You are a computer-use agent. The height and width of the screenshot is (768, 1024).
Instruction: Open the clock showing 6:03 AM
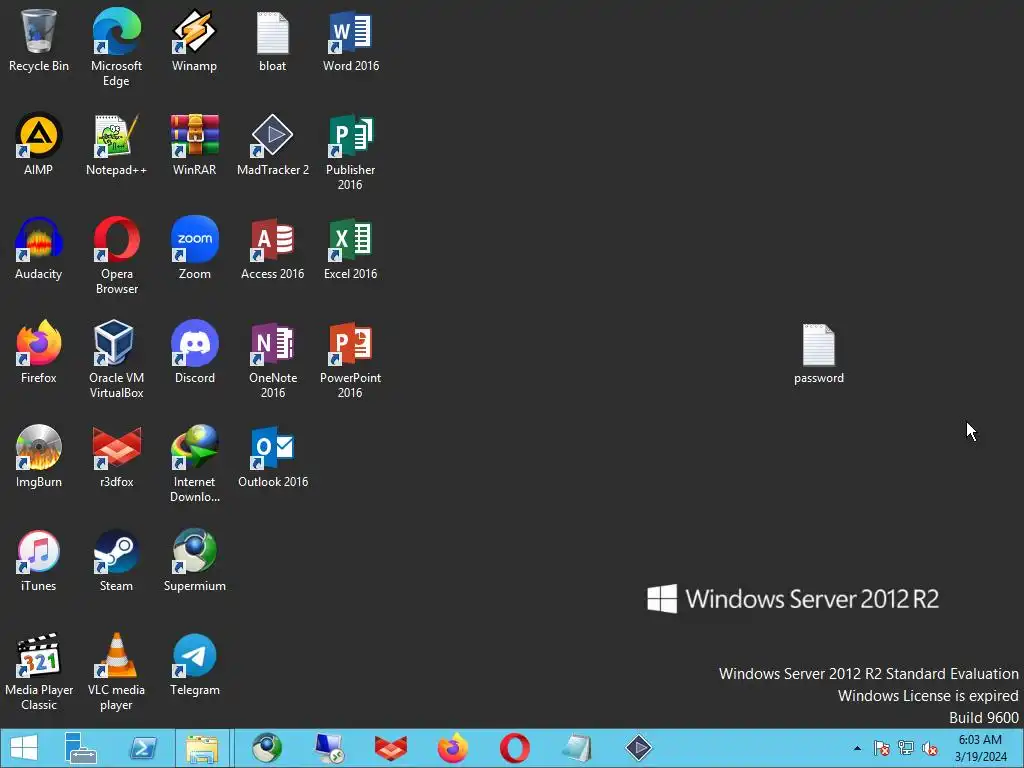pos(980,748)
